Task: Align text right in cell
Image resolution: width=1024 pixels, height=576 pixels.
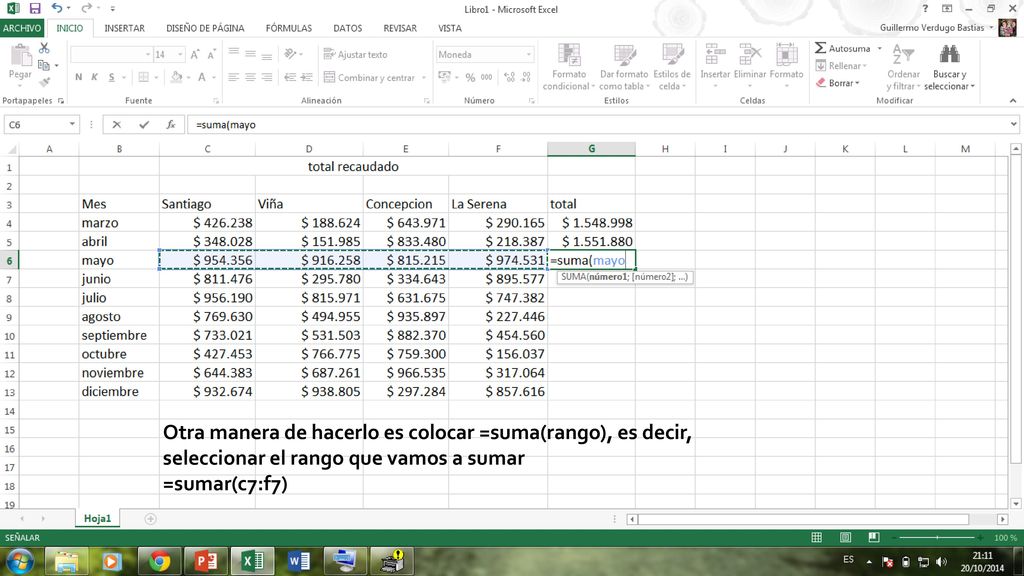Action: coord(266,77)
